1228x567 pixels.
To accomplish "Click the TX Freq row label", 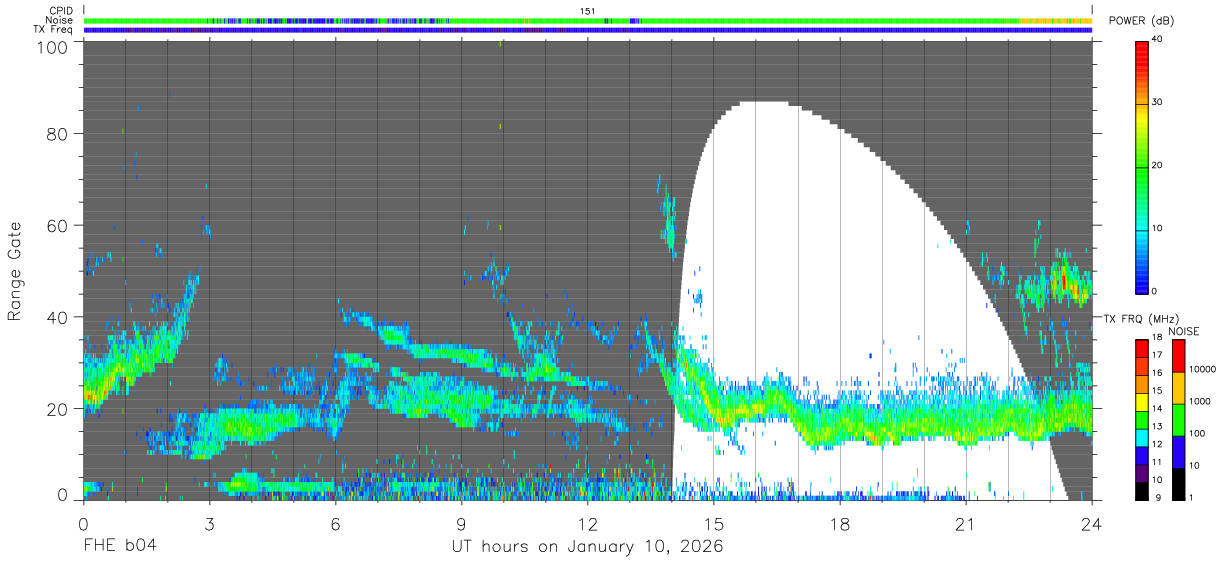I will point(53,29).
